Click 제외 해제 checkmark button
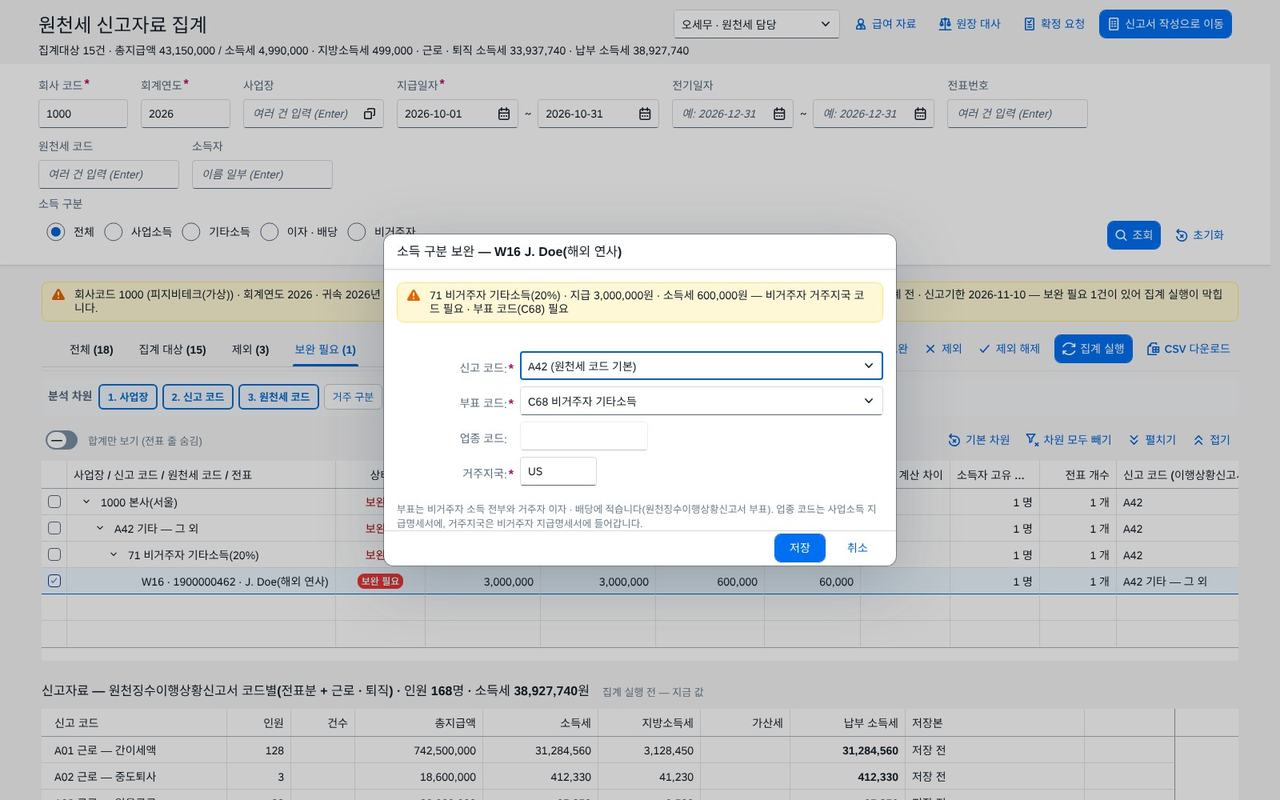1280x800 pixels. [1009, 349]
